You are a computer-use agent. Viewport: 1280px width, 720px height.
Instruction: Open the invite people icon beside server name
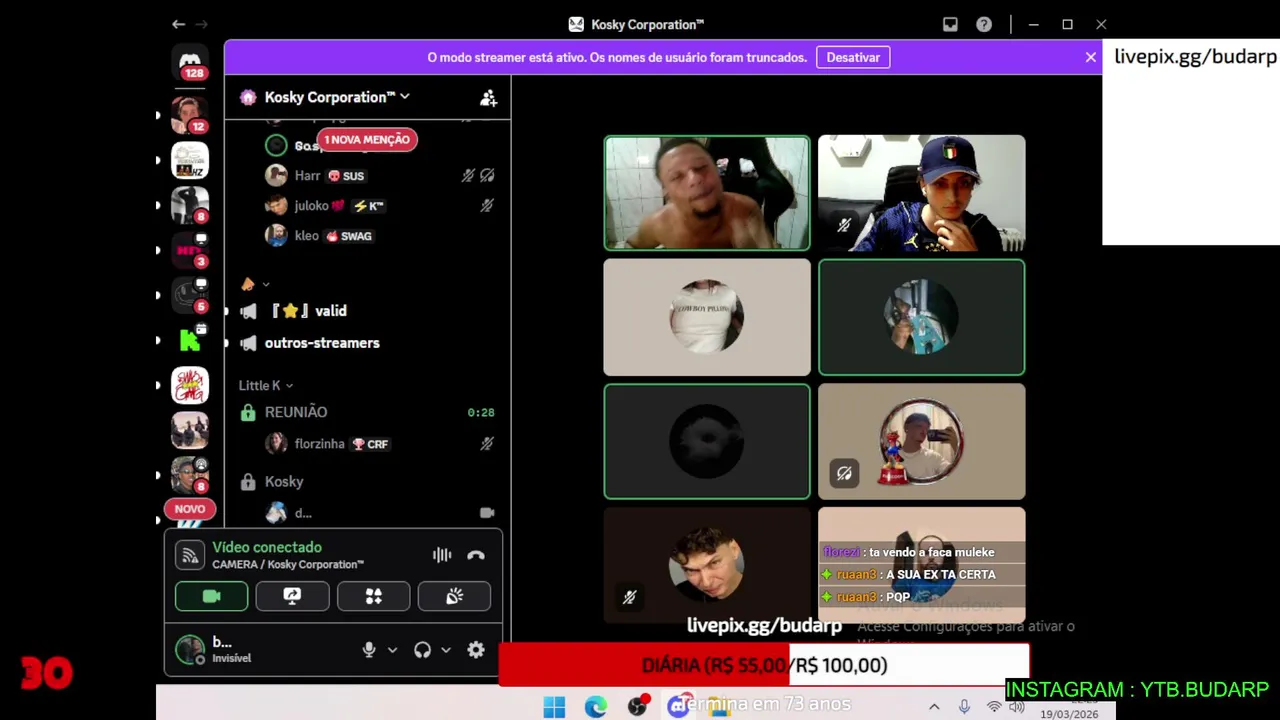click(x=488, y=97)
